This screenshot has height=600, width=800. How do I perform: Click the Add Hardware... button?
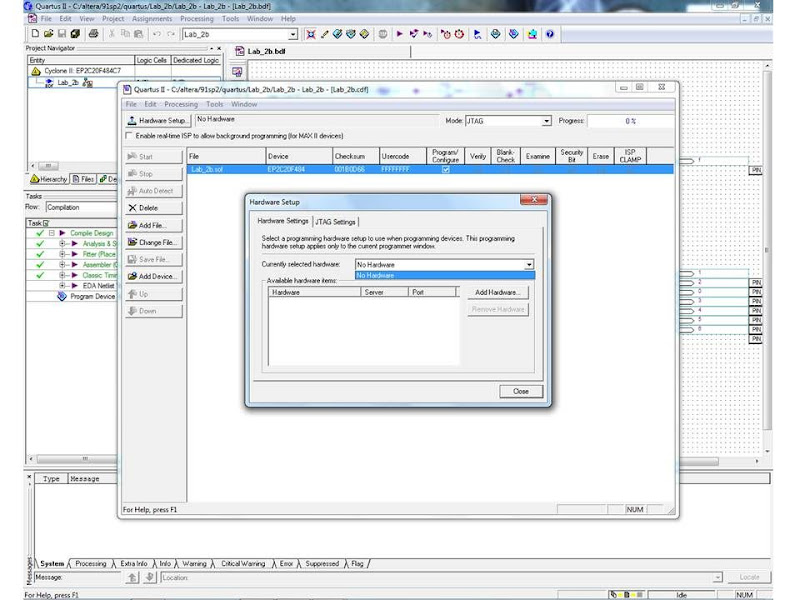497,292
